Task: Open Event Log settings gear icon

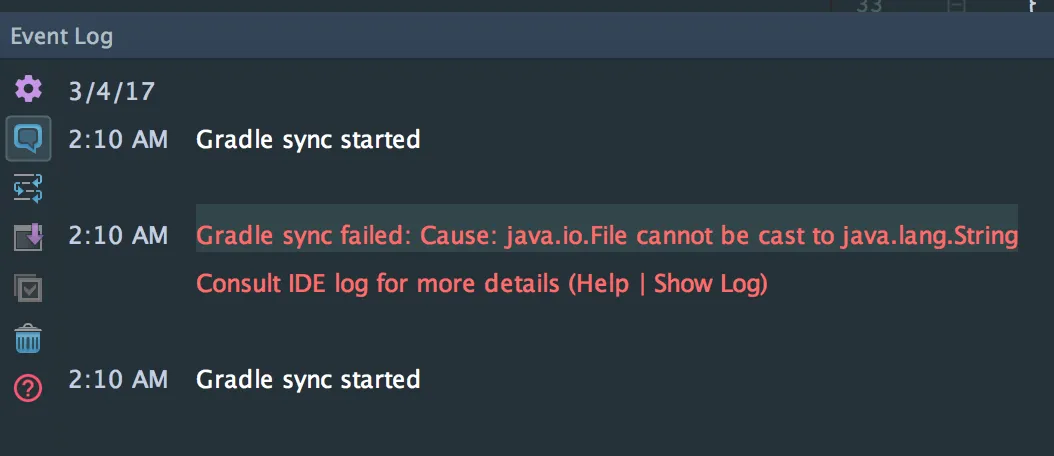Action: [x=28, y=89]
